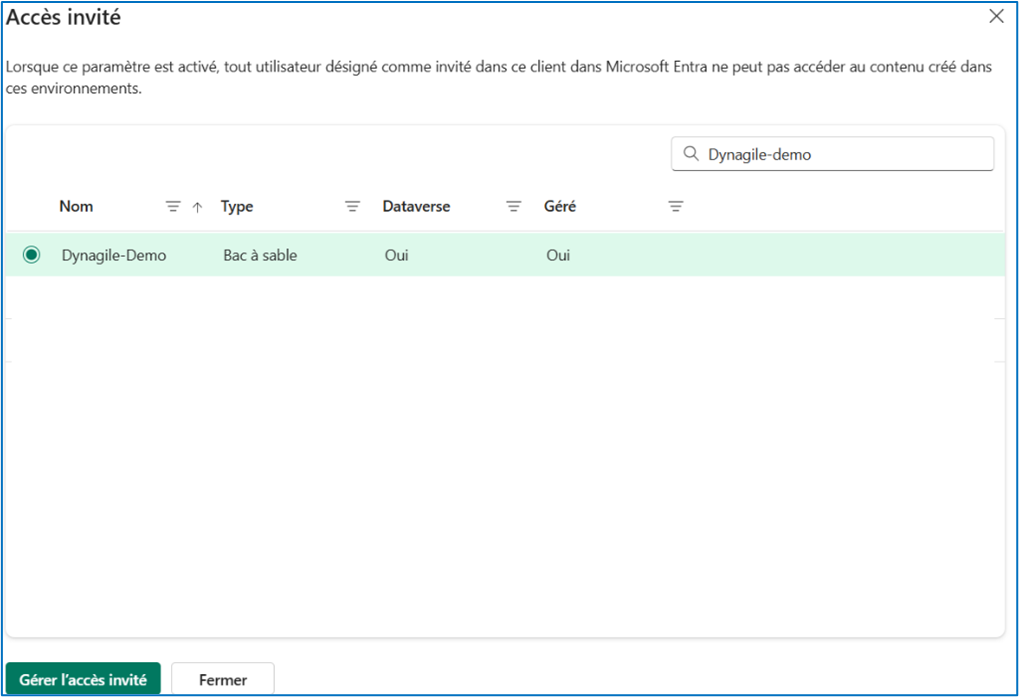Click Oui in the Dataverse column
The width and height of the screenshot is (1019, 697).
coord(396,255)
